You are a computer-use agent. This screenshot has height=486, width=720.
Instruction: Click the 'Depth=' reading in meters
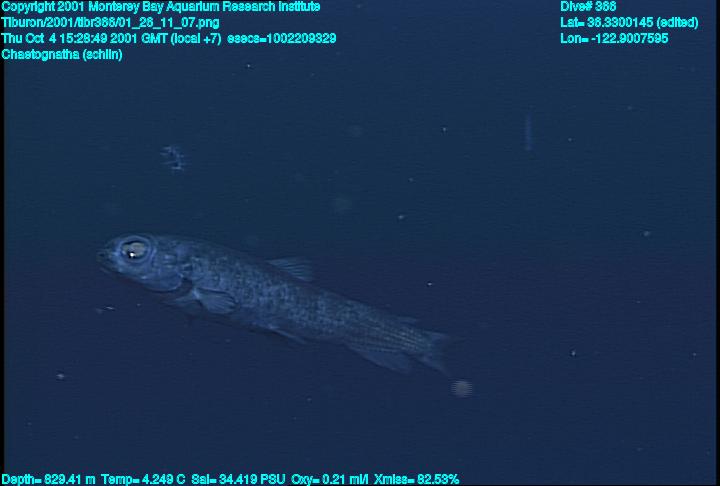pyautogui.click(x=48, y=479)
